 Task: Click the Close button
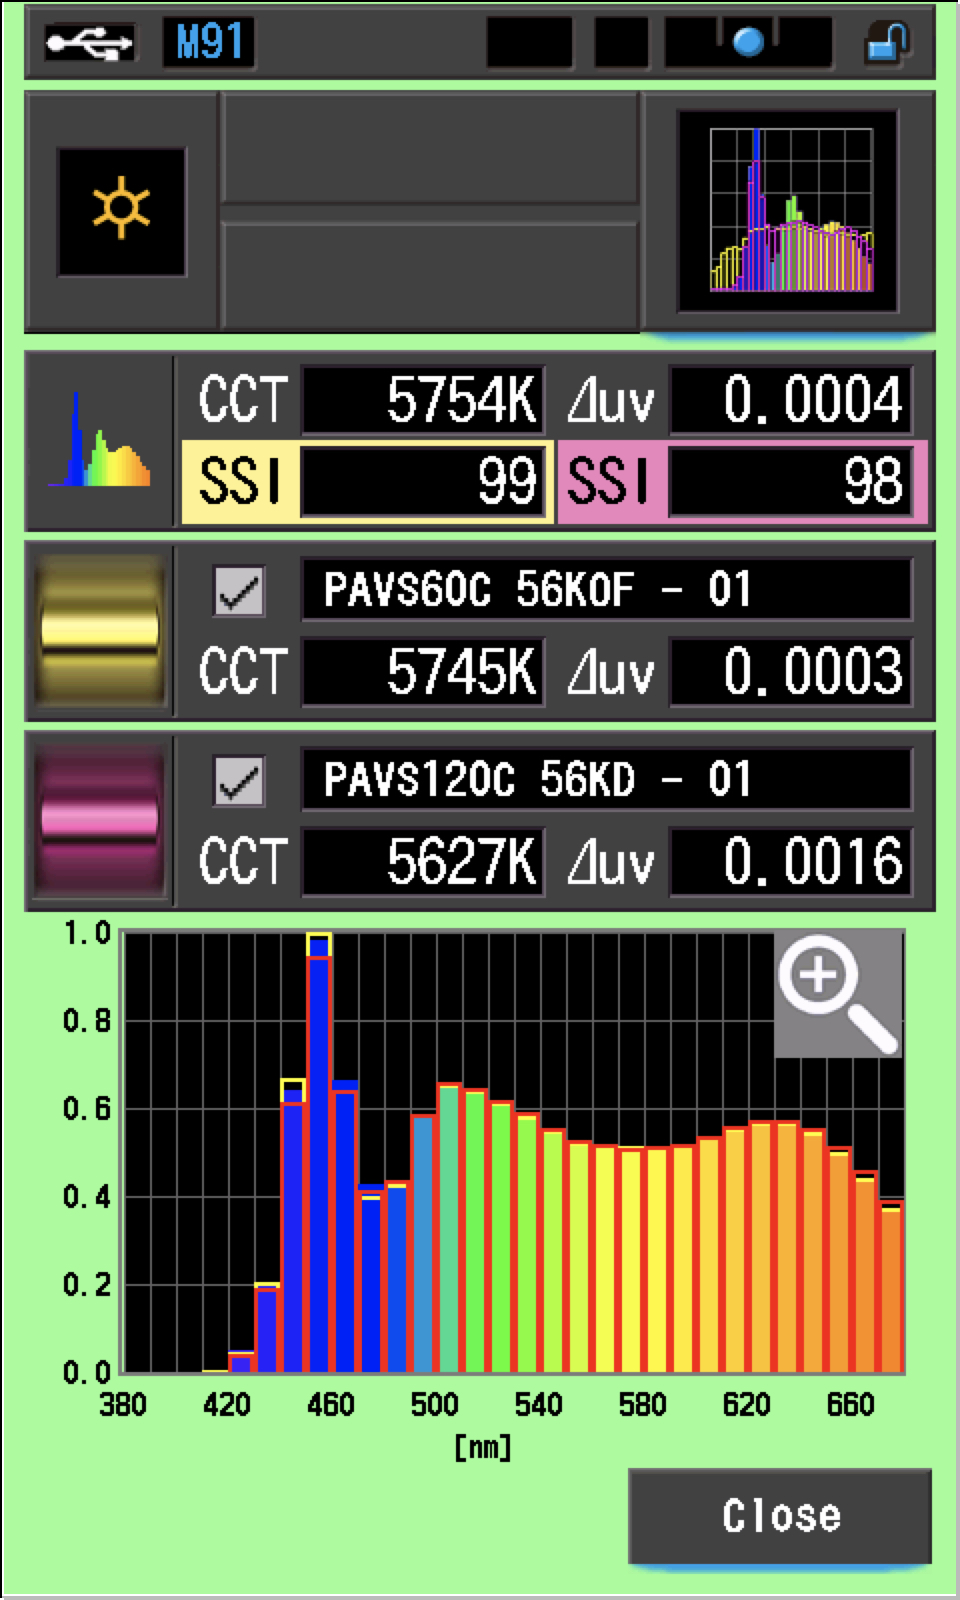point(780,1516)
